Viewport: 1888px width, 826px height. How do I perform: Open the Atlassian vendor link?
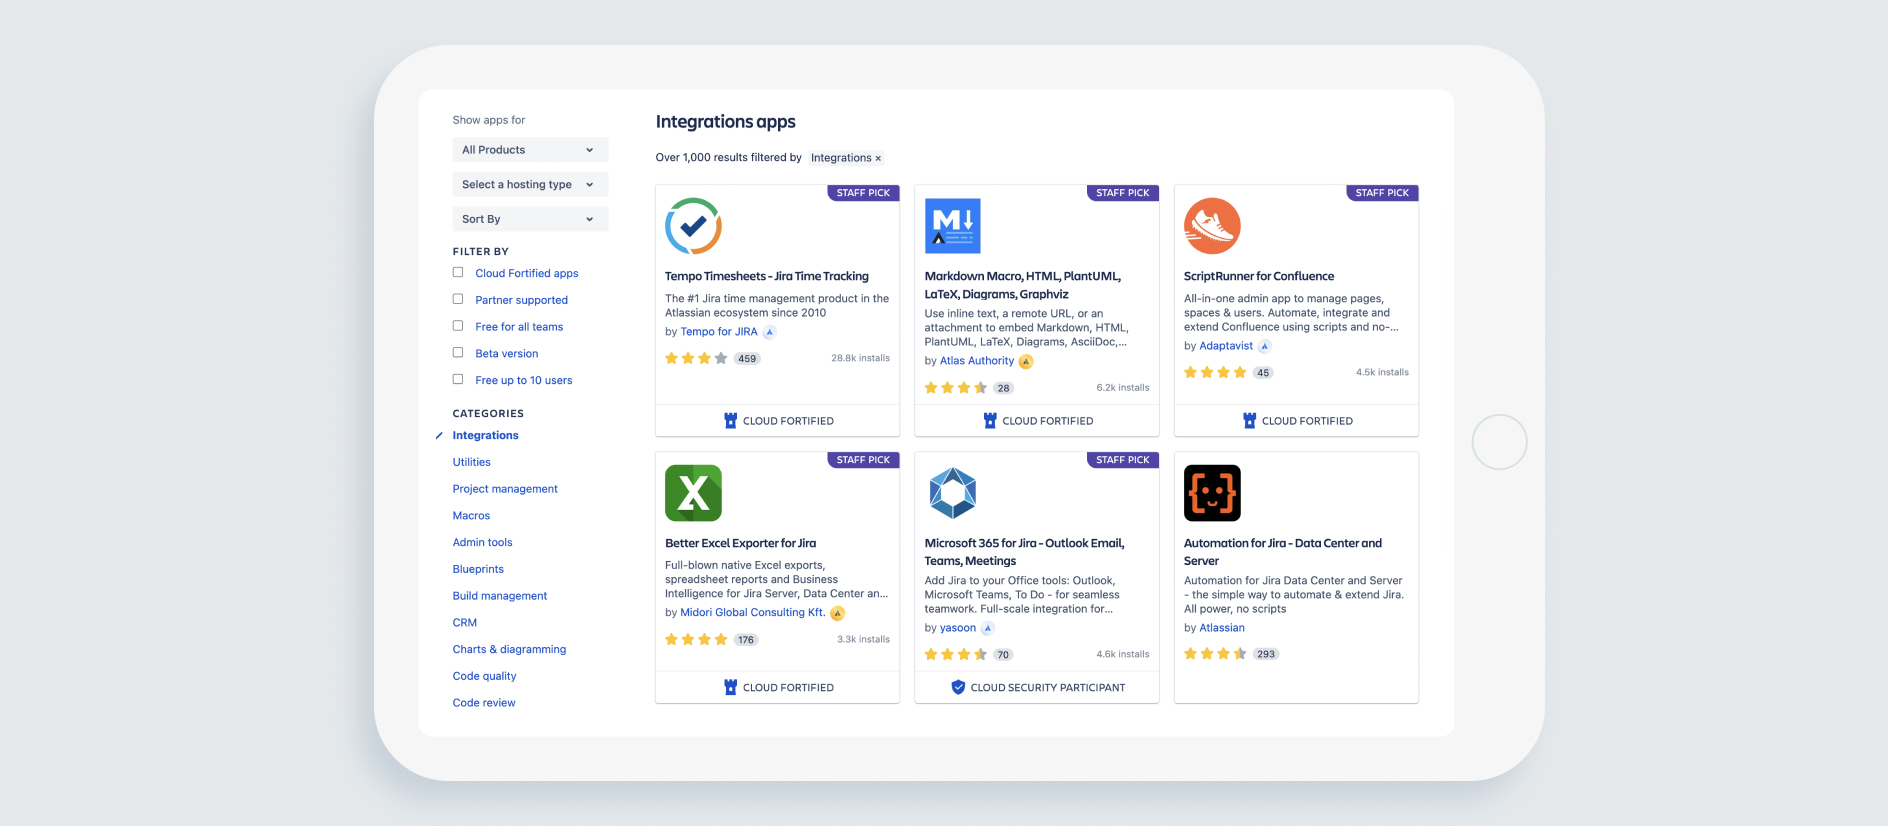click(x=1222, y=628)
